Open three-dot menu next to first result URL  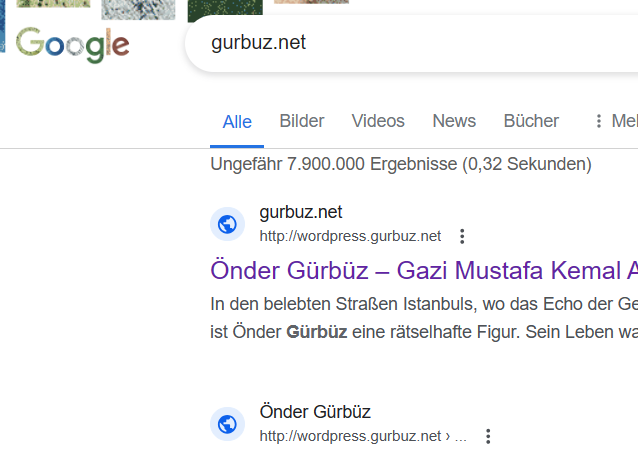[x=462, y=236]
